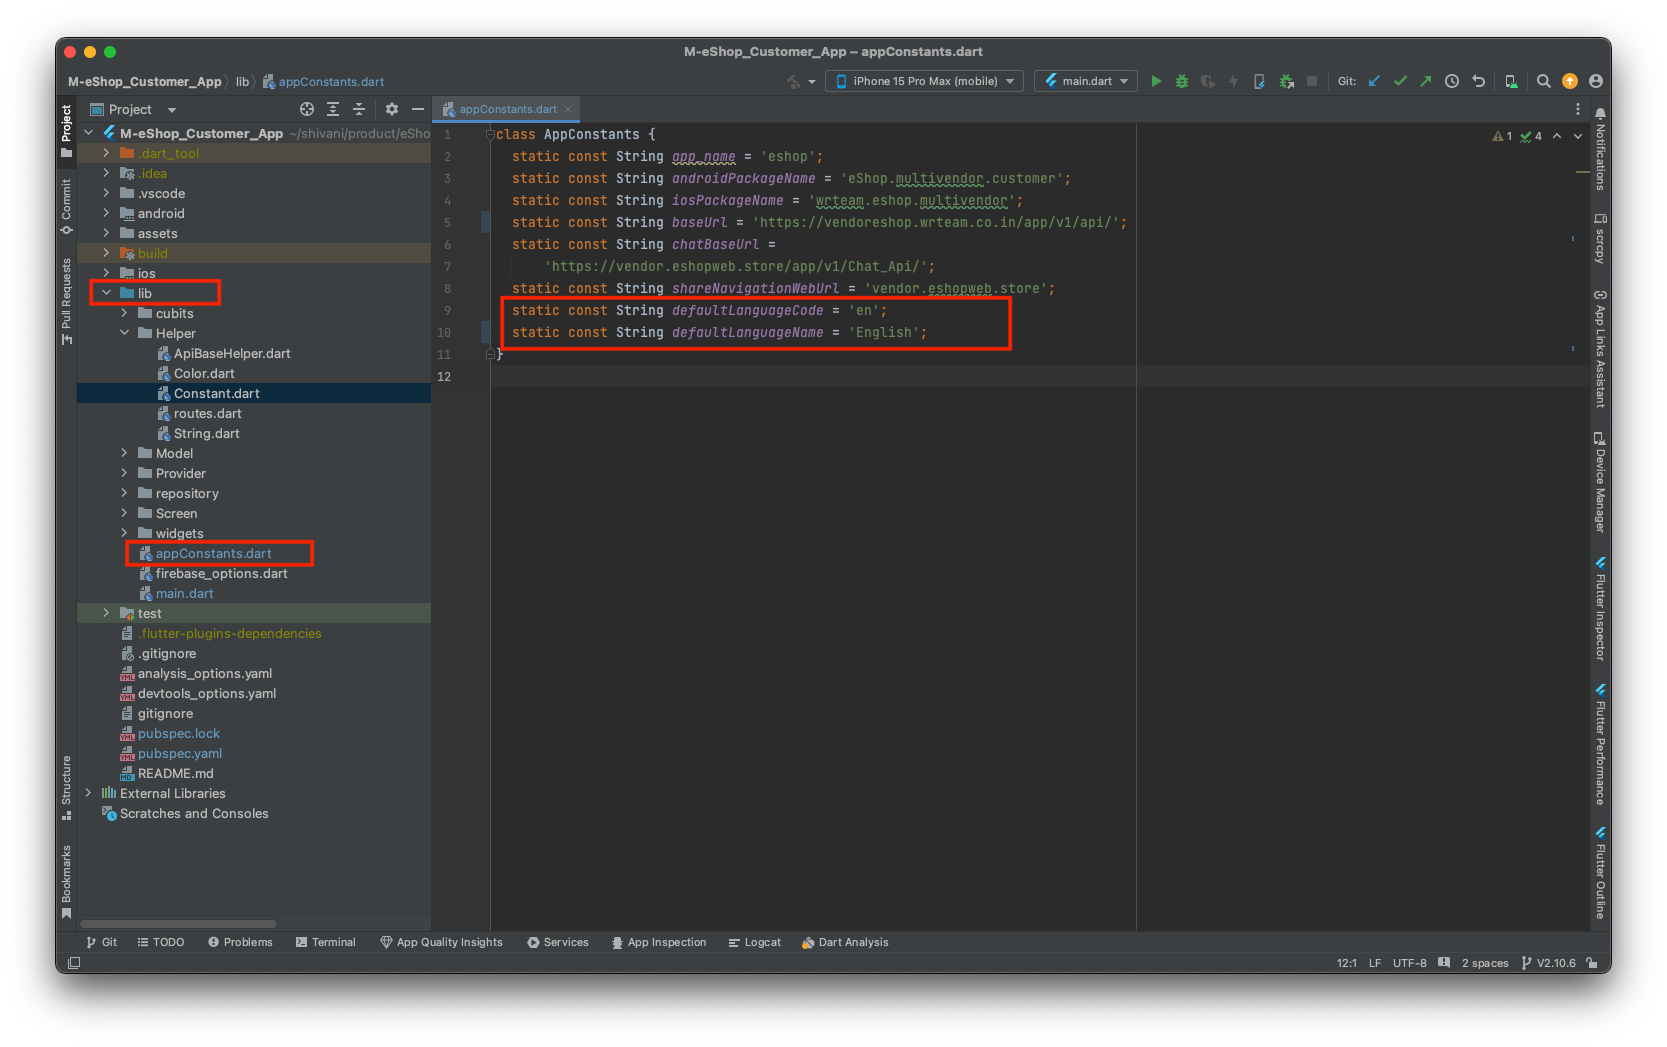Image resolution: width=1667 pixels, height=1047 pixels.
Task: Toggle Flutter Outline side panel
Action: click(1600, 872)
